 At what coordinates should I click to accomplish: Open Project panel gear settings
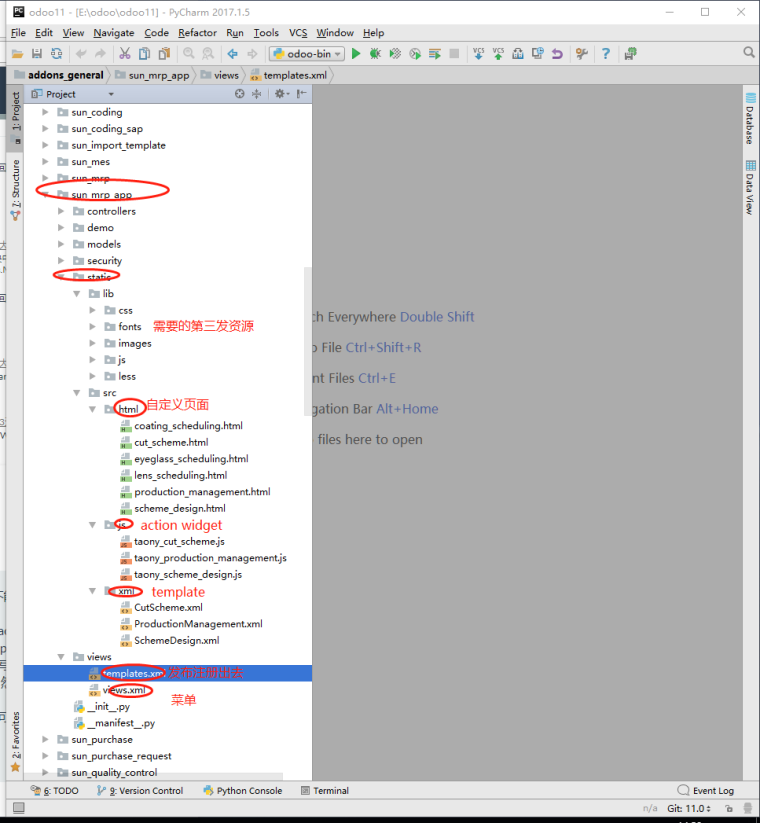282,94
